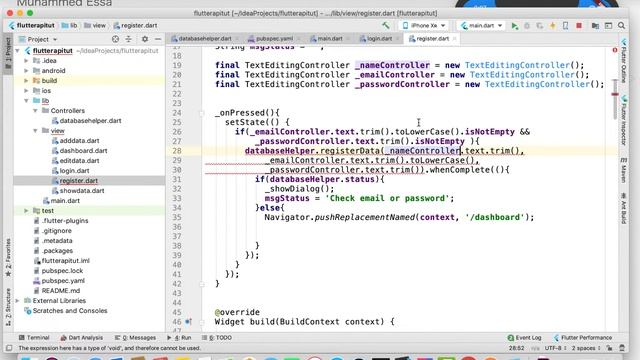Select pubspec.lock file in tree
The image size is (640, 360).
[x=62, y=271]
